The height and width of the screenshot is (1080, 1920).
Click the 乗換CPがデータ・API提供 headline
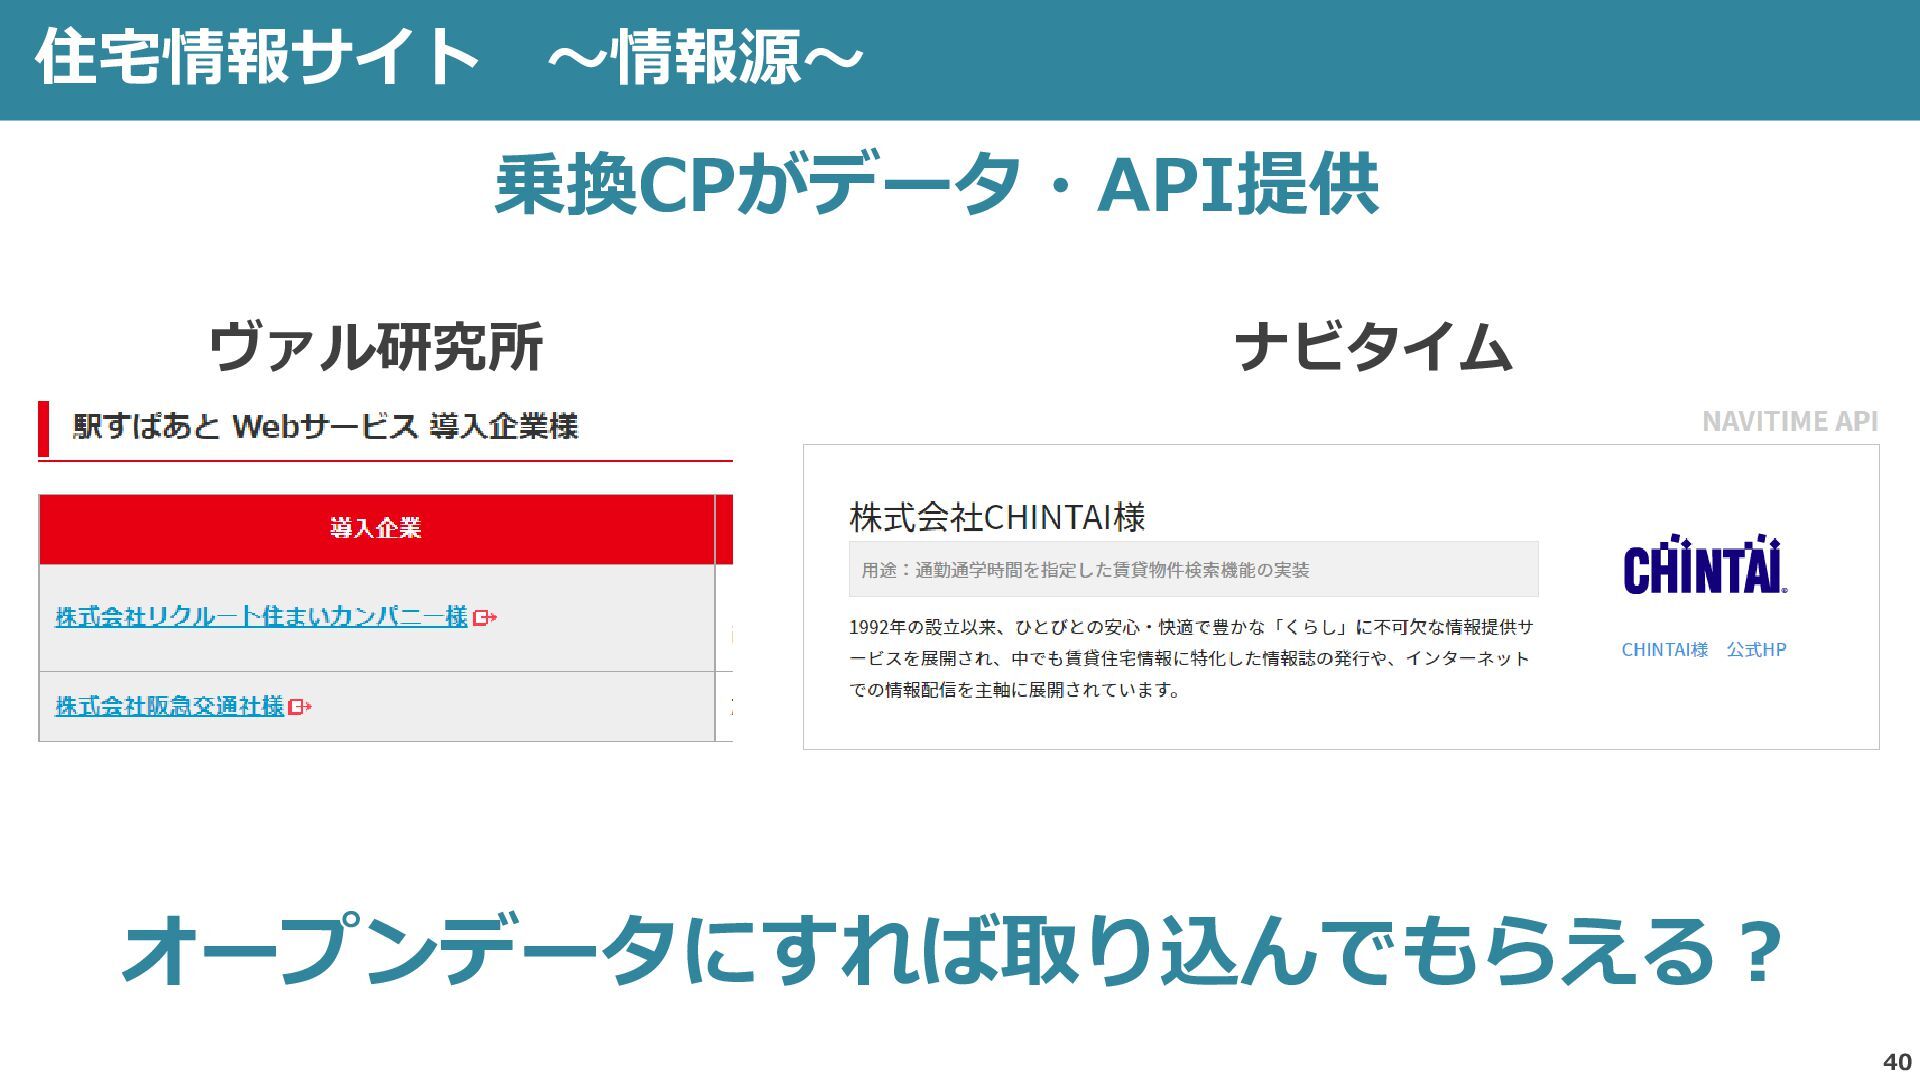[x=937, y=185]
